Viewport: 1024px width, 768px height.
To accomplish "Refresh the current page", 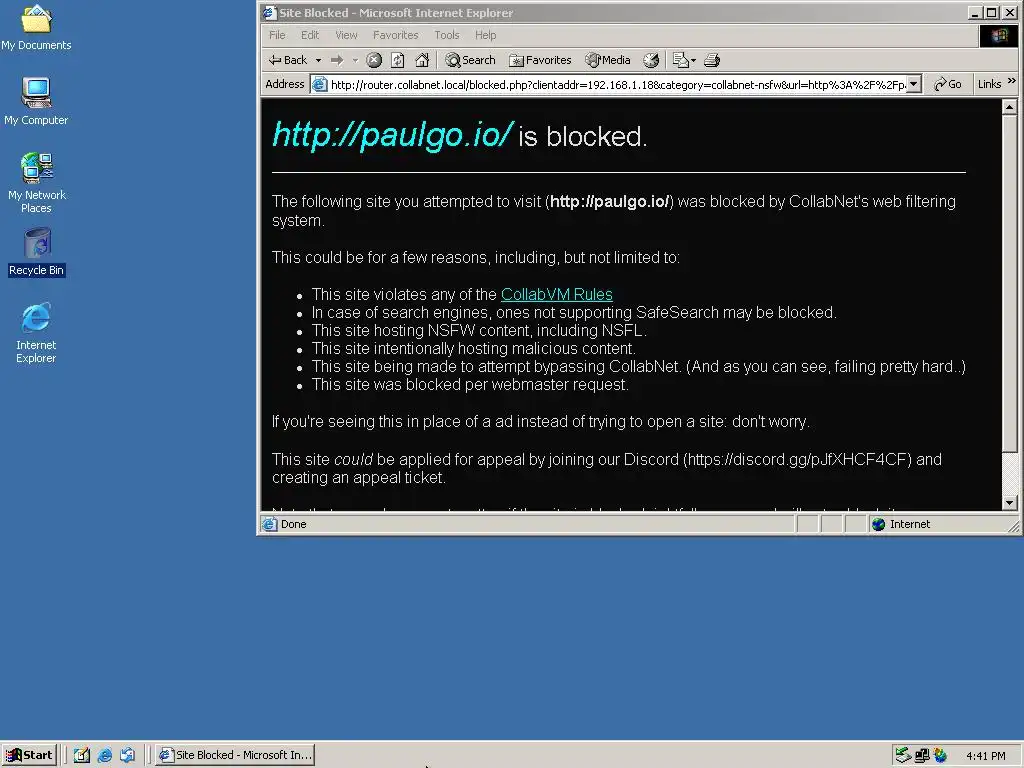I will click(x=398, y=61).
